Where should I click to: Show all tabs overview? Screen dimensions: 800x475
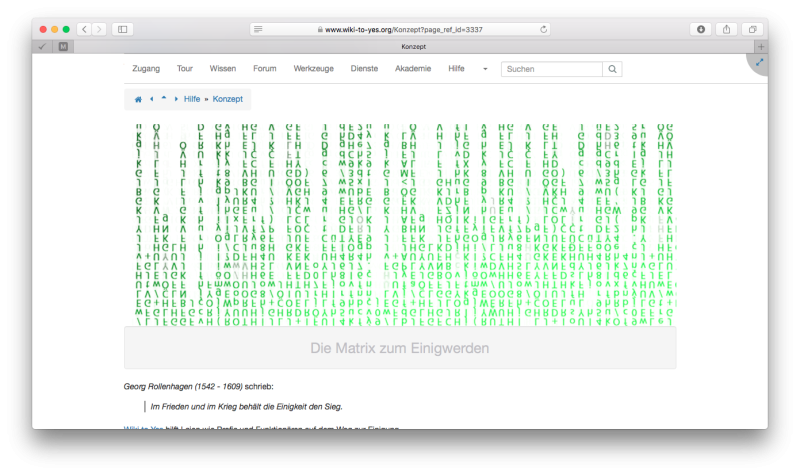click(x=753, y=29)
